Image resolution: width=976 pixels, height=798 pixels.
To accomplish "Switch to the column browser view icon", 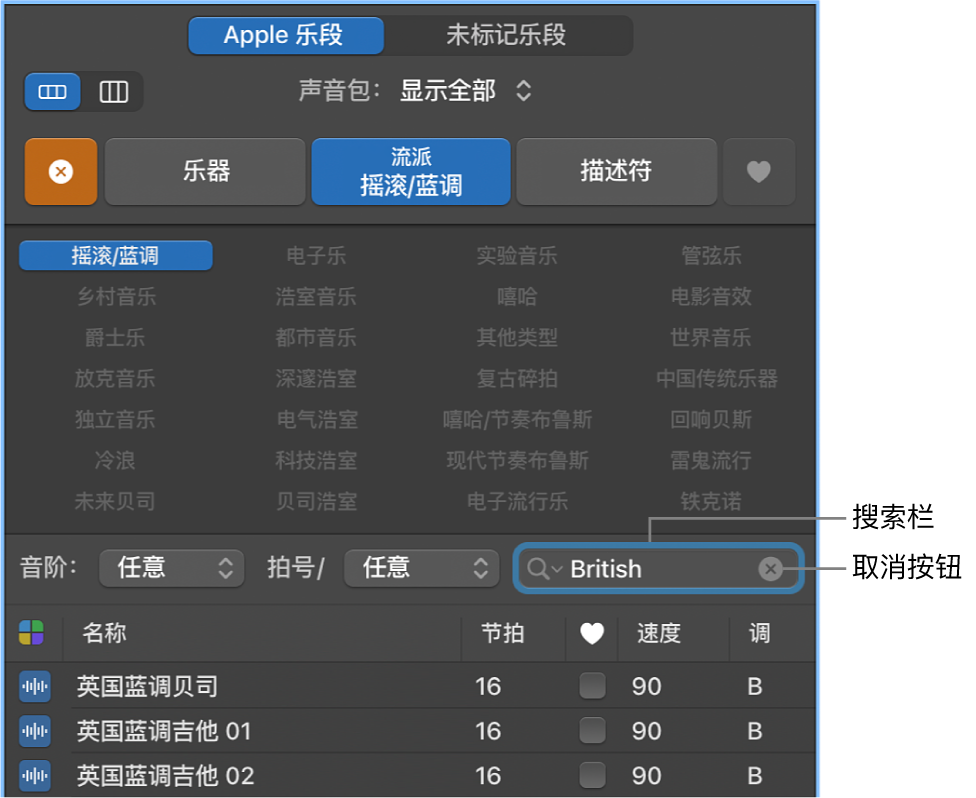I will [x=113, y=91].
